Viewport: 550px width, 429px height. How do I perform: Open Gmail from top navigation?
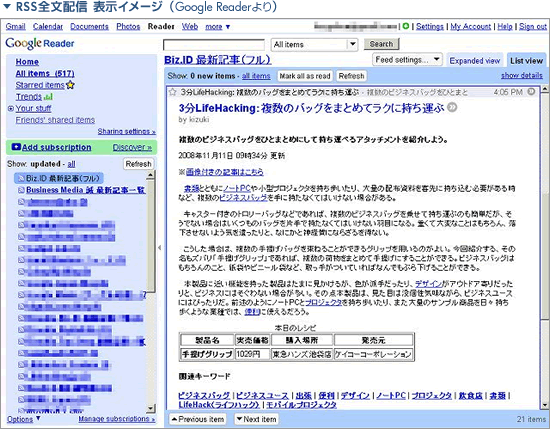tap(15, 27)
